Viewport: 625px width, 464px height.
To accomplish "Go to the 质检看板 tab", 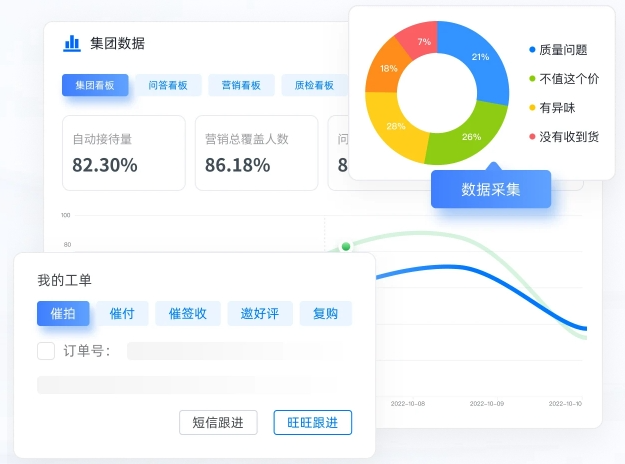I will tap(314, 85).
